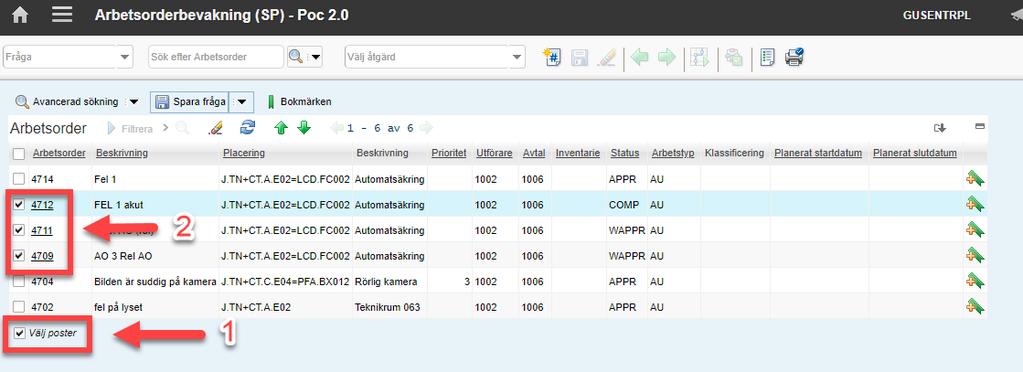Open Avancerad sökning dropdown arrow
1023x372 pixels.
(133, 102)
